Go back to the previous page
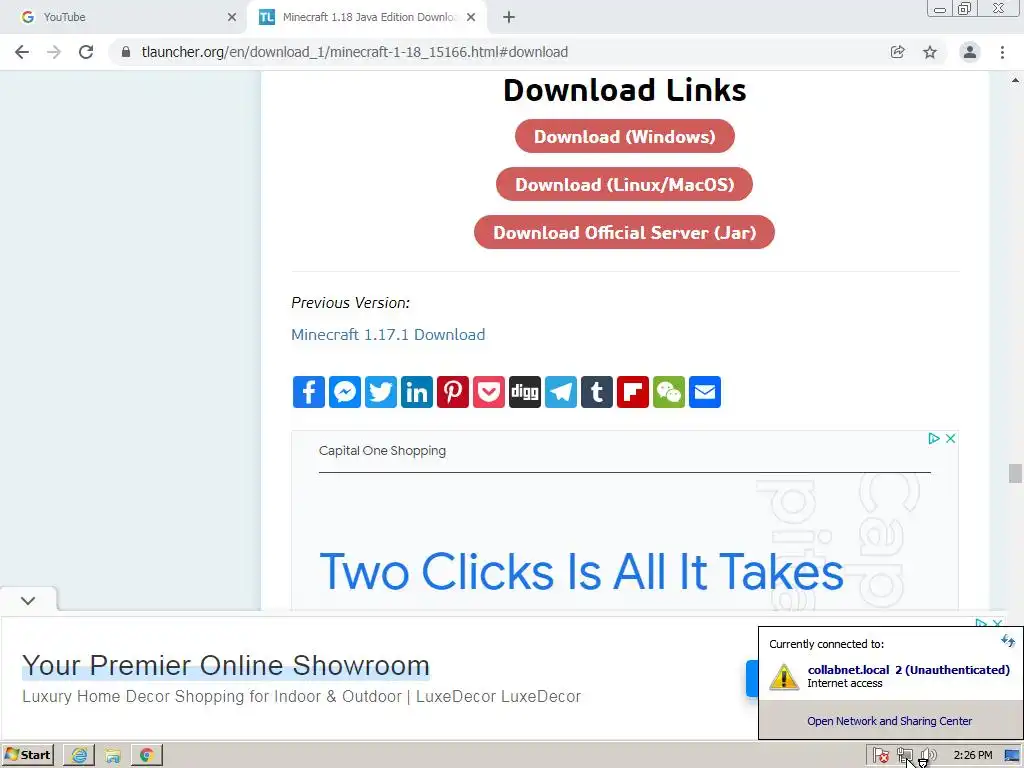 click(22, 52)
